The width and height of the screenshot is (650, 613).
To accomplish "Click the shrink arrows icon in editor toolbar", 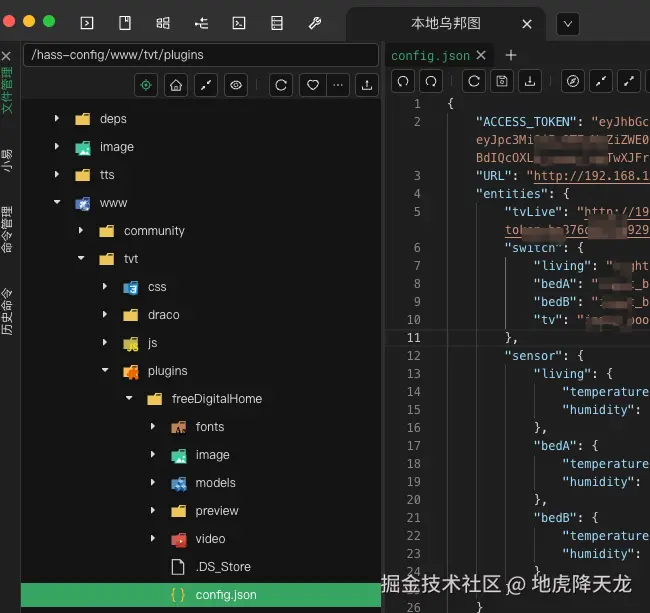I will click(x=601, y=81).
